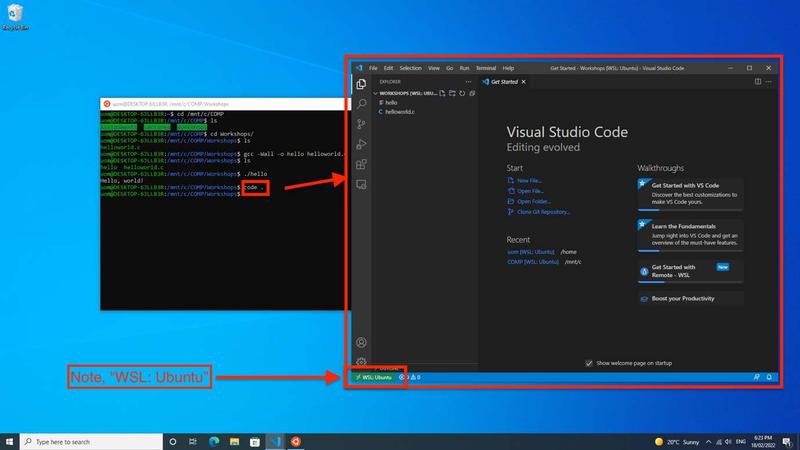This screenshot has height=450, width=800.
Task: Open the Terminal menu
Action: [486, 68]
